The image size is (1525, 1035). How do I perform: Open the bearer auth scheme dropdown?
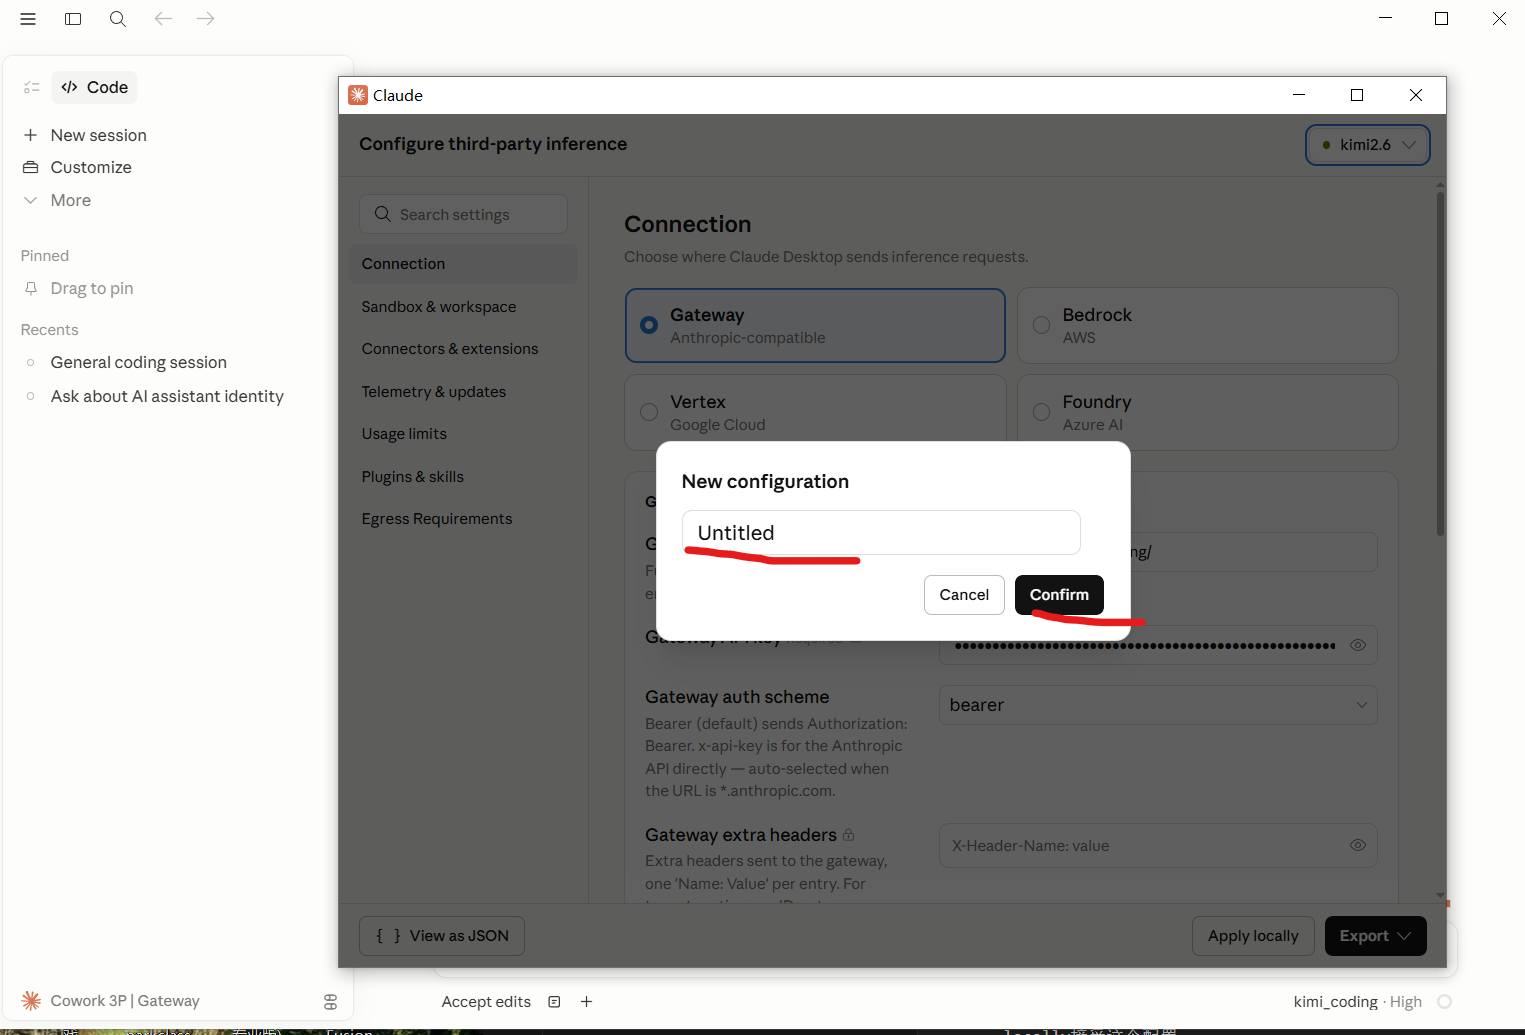click(1158, 705)
